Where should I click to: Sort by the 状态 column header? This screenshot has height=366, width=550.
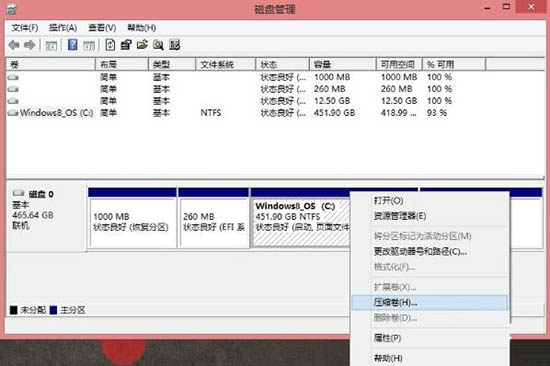[282, 65]
